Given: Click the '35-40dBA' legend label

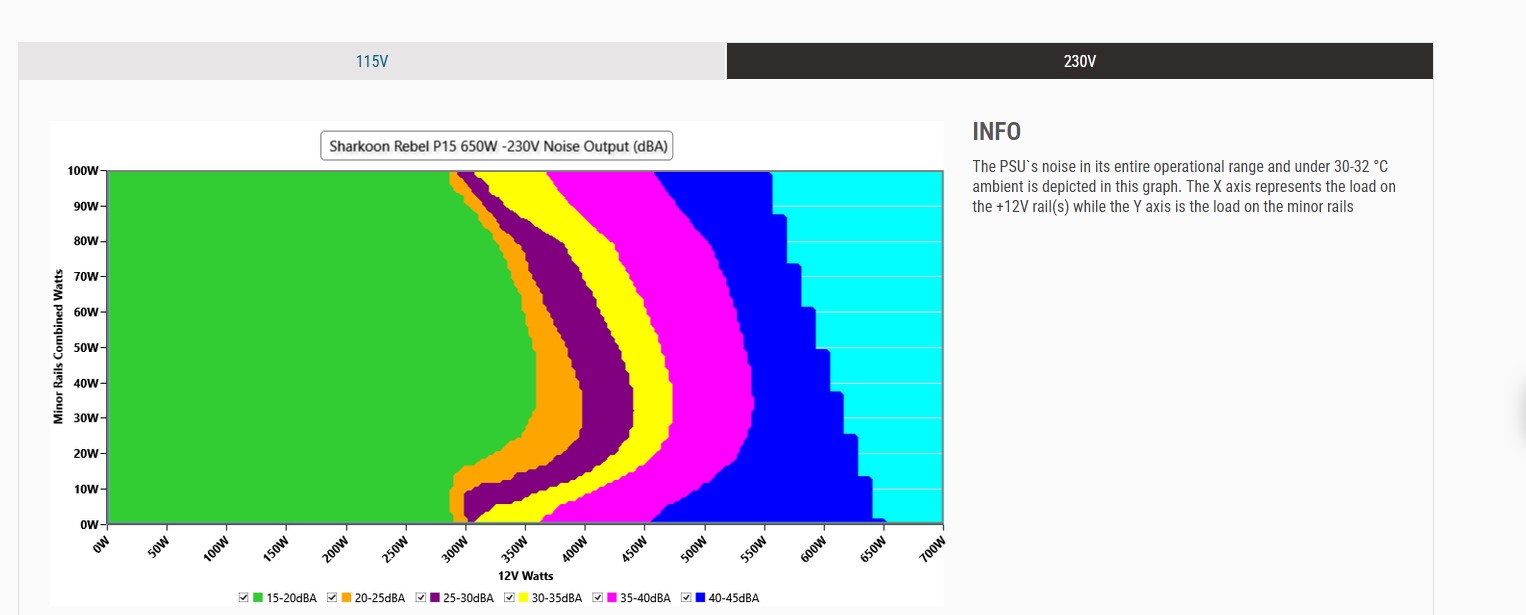Looking at the screenshot, I should point(645,598).
